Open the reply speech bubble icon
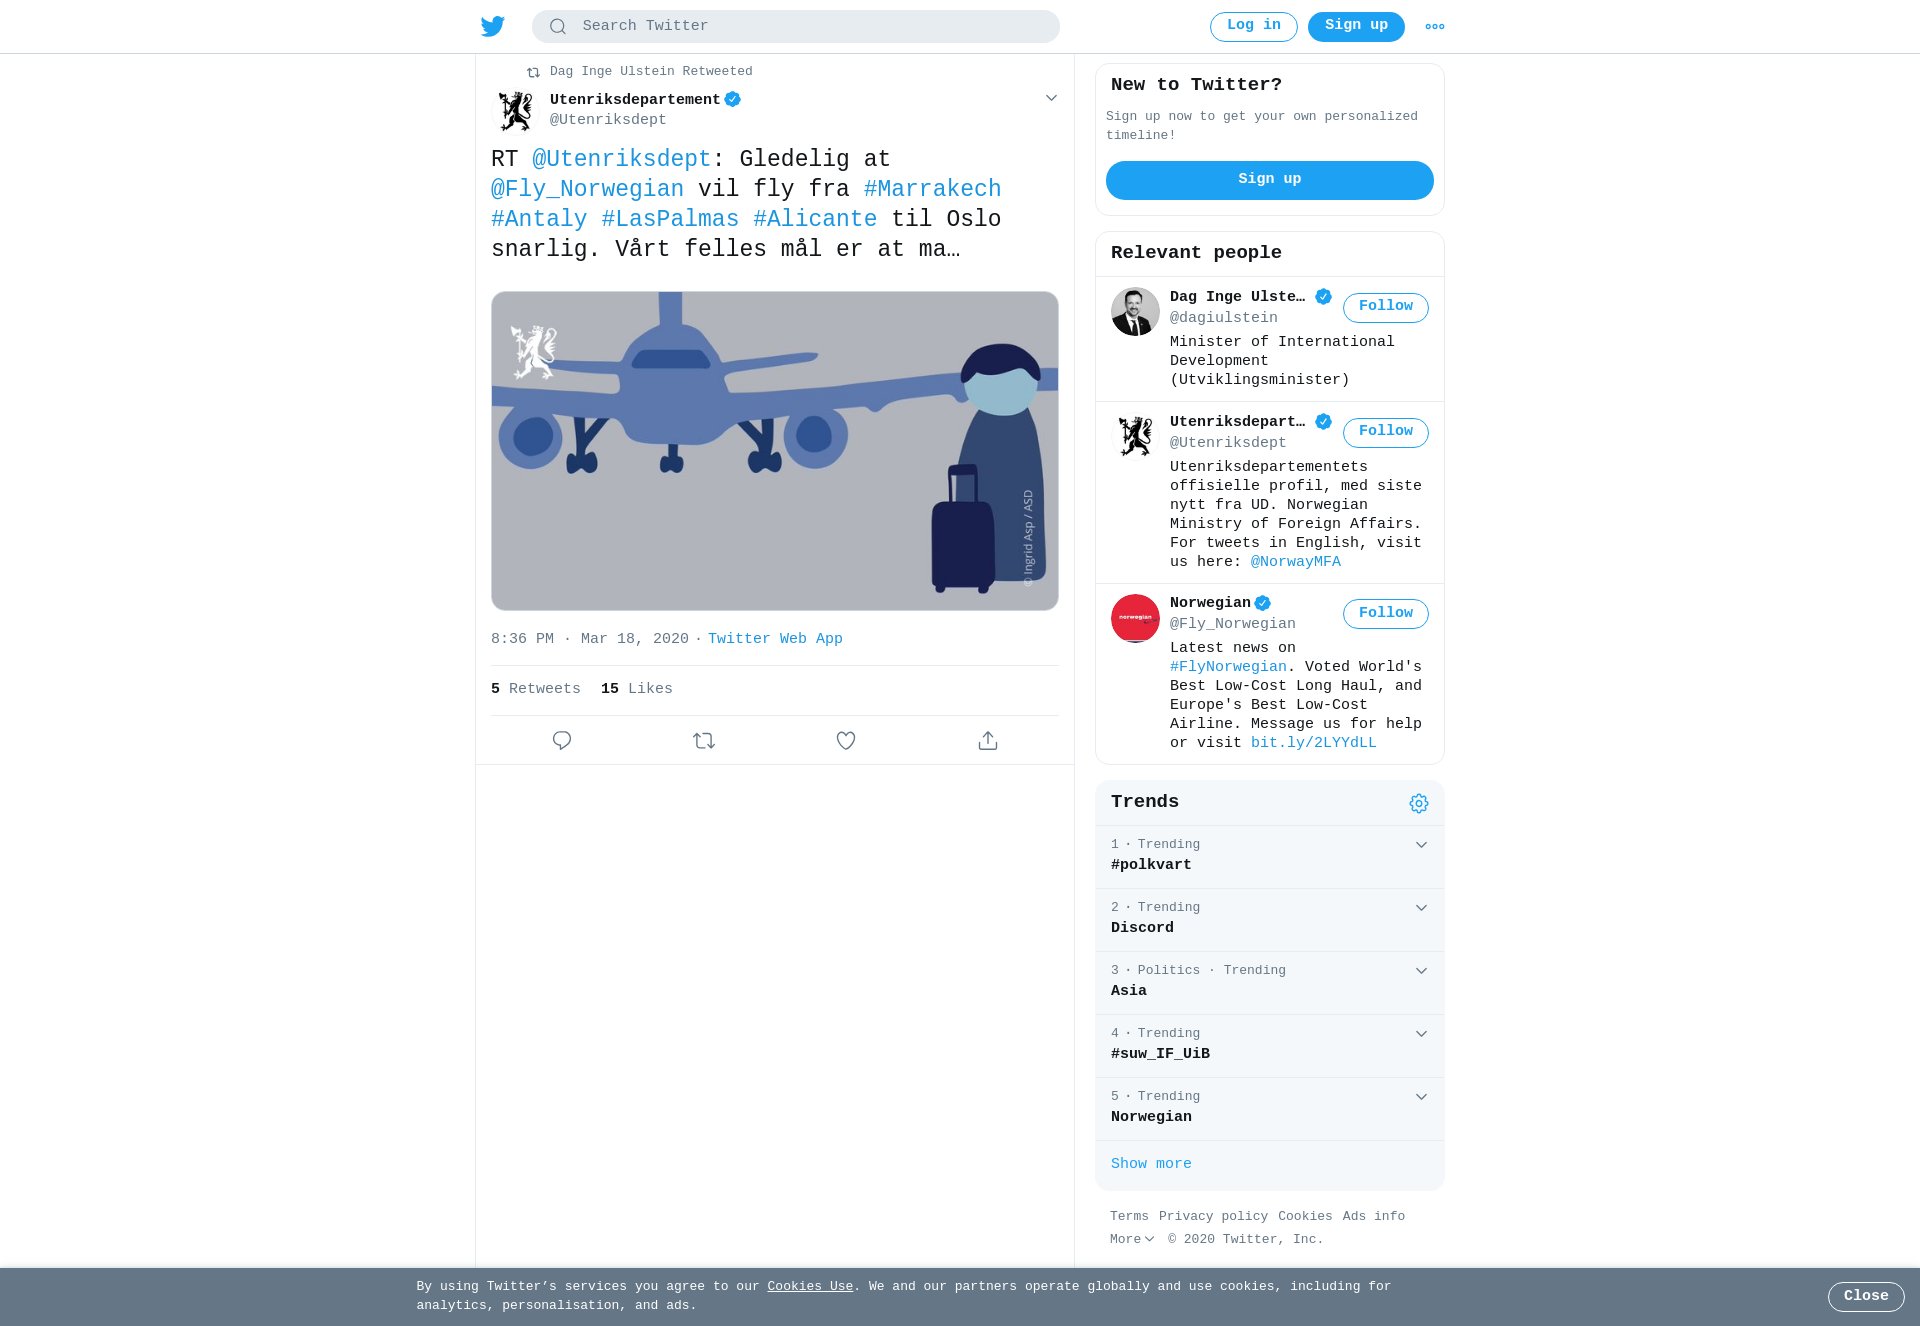 [562, 740]
